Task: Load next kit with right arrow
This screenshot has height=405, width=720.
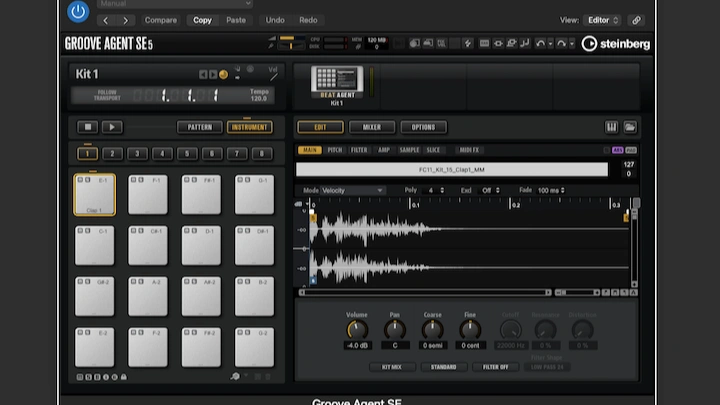Action: [213, 74]
